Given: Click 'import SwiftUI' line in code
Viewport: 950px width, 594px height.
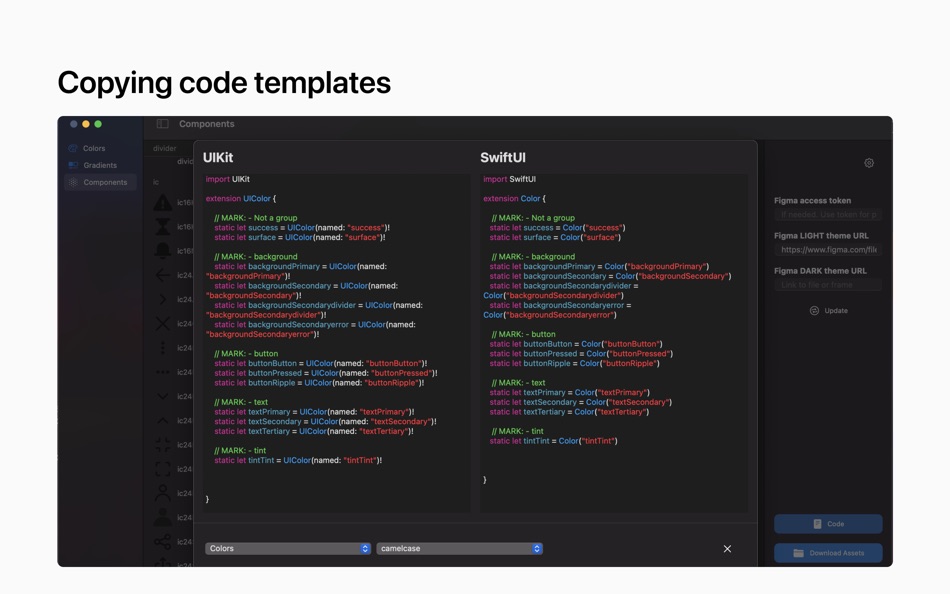Looking at the screenshot, I should (510, 179).
